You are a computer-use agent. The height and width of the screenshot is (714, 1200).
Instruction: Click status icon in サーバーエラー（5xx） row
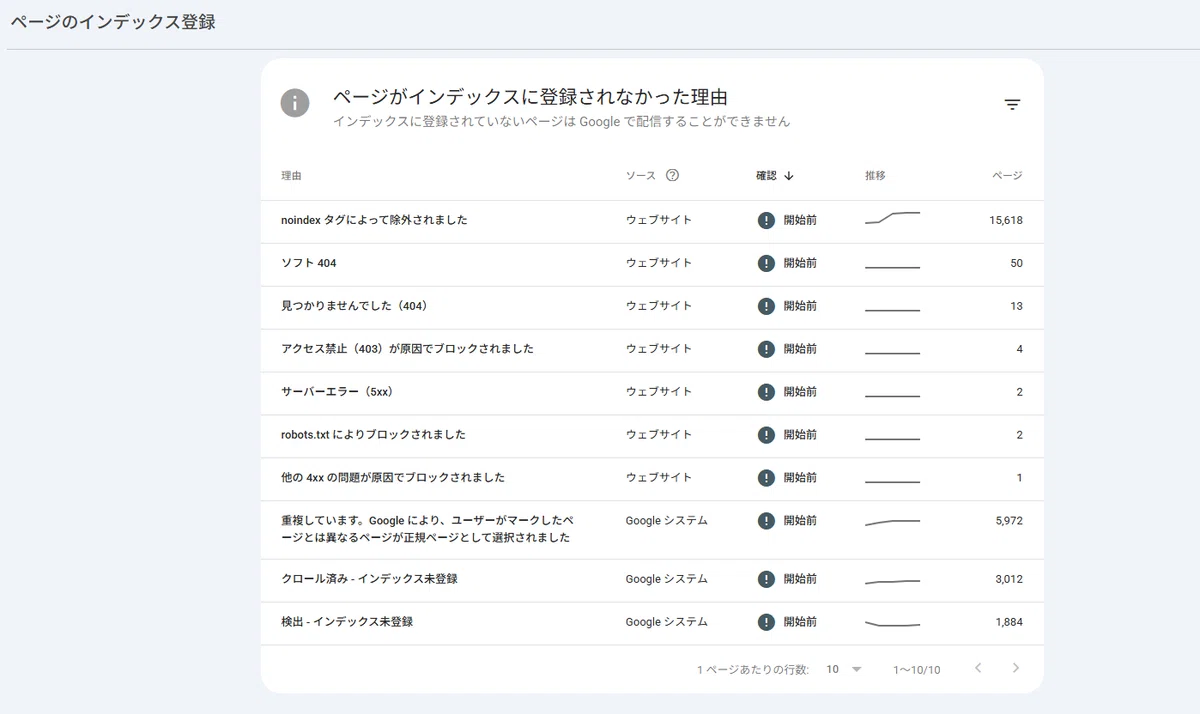(766, 392)
